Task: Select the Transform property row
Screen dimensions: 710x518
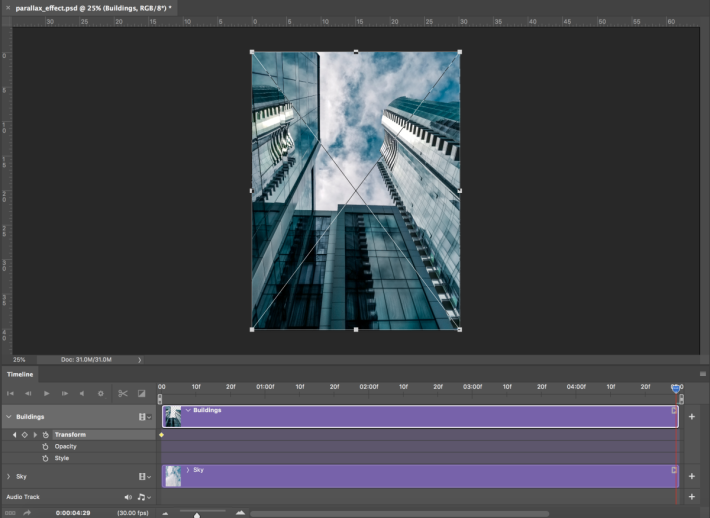Action: click(x=104, y=435)
